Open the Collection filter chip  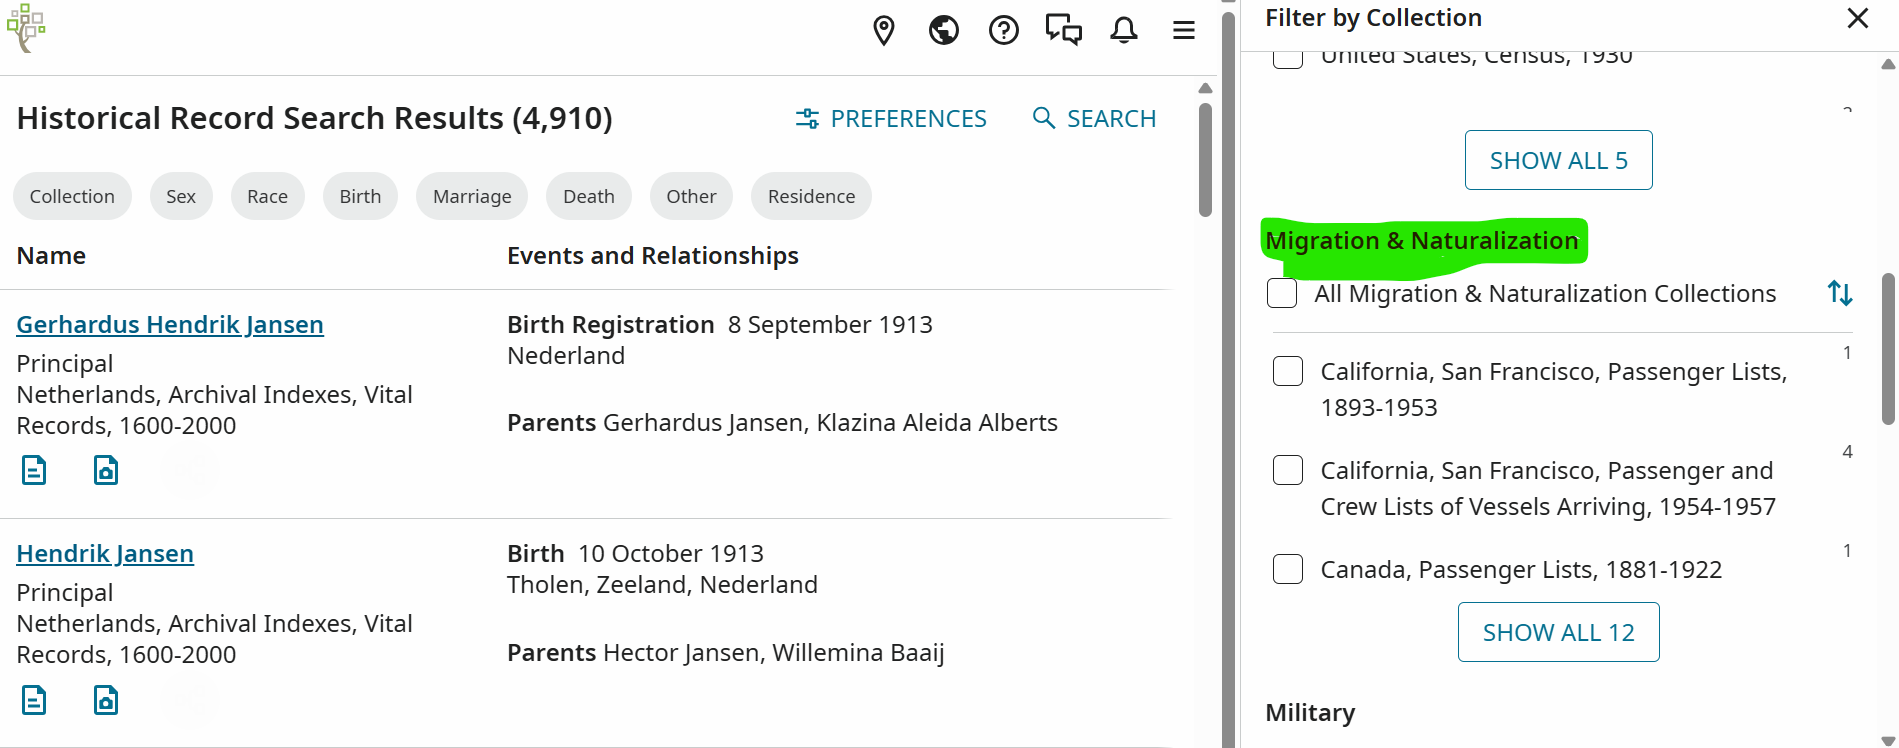(x=72, y=196)
